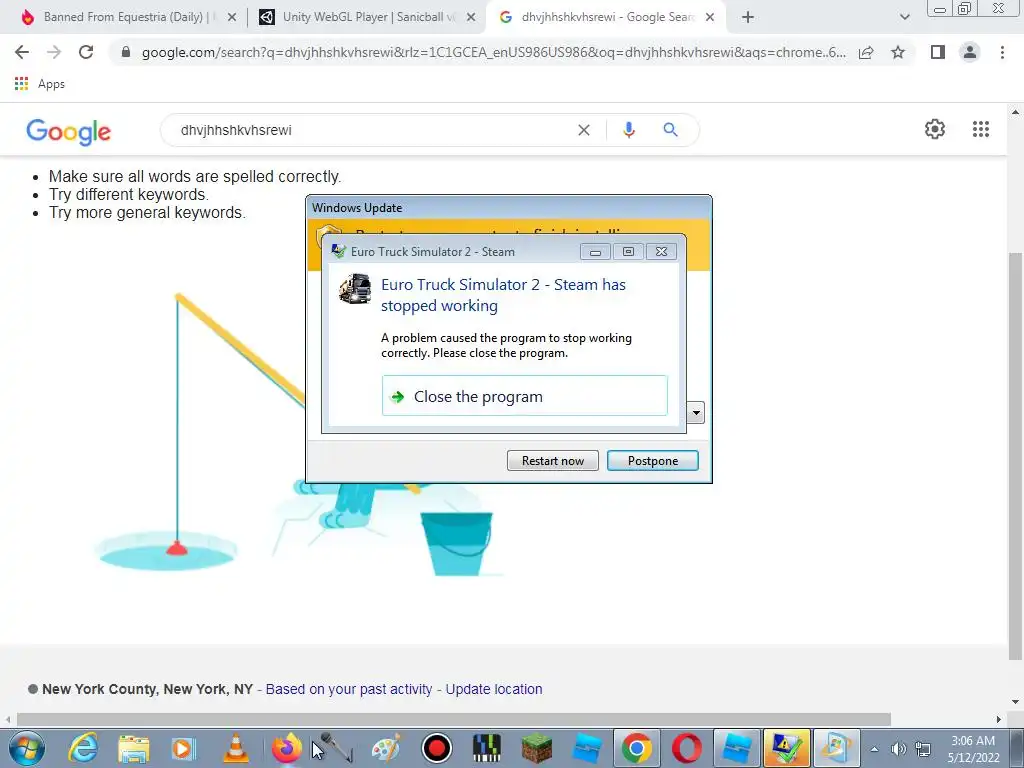Open Windows Media Player from taskbar

[x=184, y=748]
